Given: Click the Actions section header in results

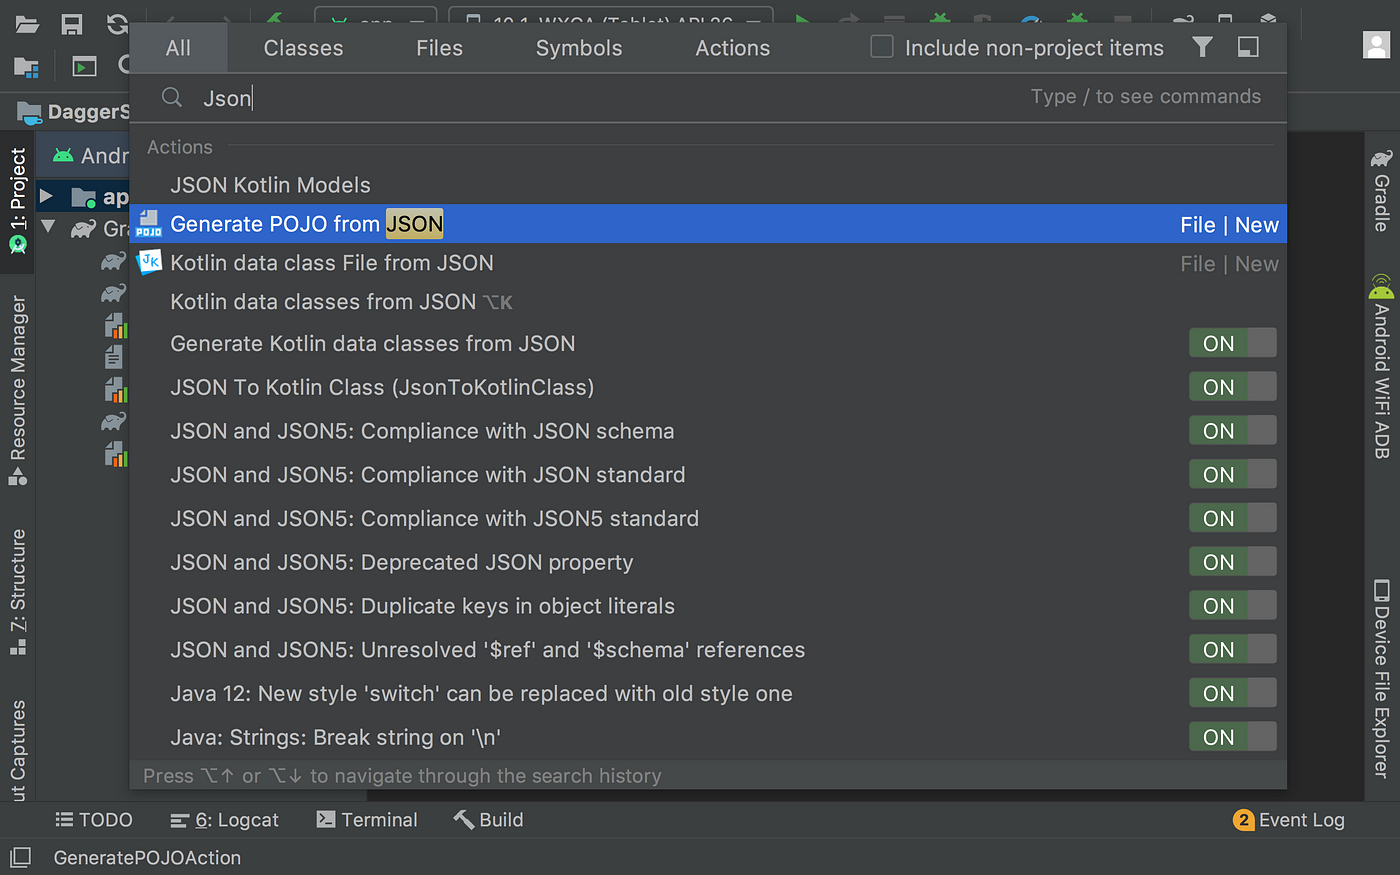Looking at the screenshot, I should pos(180,147).
